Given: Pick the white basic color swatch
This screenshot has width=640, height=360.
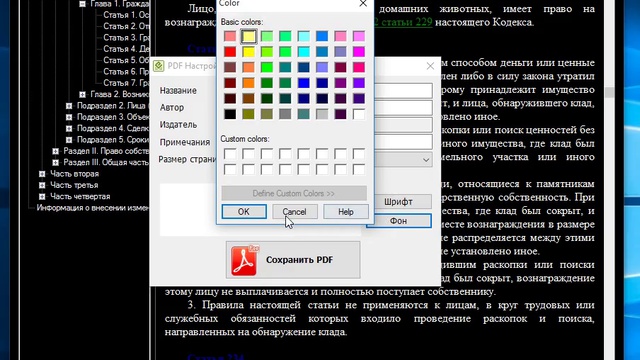Looking at the screenshot, I should tap(359, 114).
